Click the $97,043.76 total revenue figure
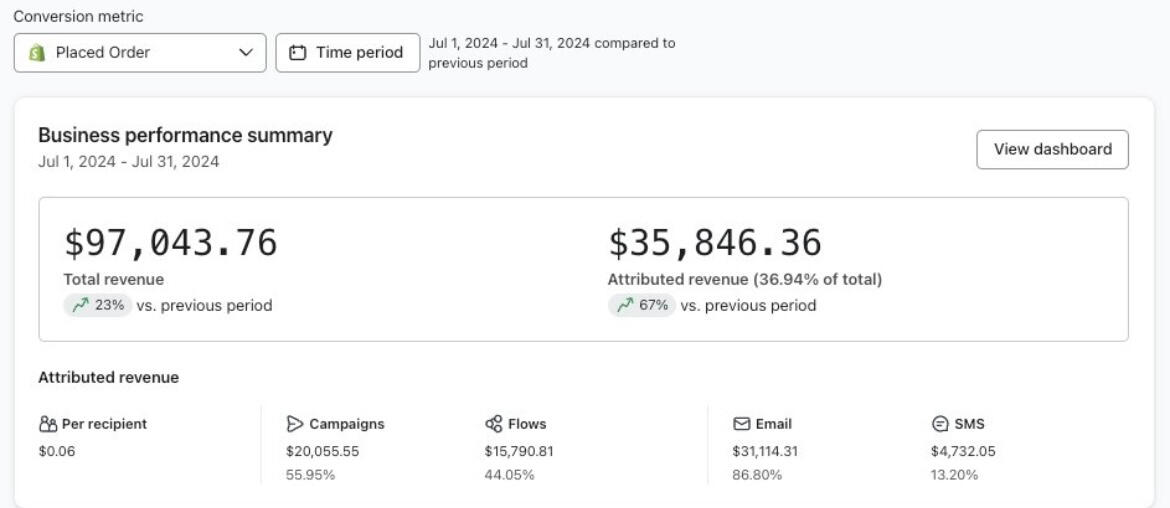This screenshot has height=508, width=1170. 170,243
